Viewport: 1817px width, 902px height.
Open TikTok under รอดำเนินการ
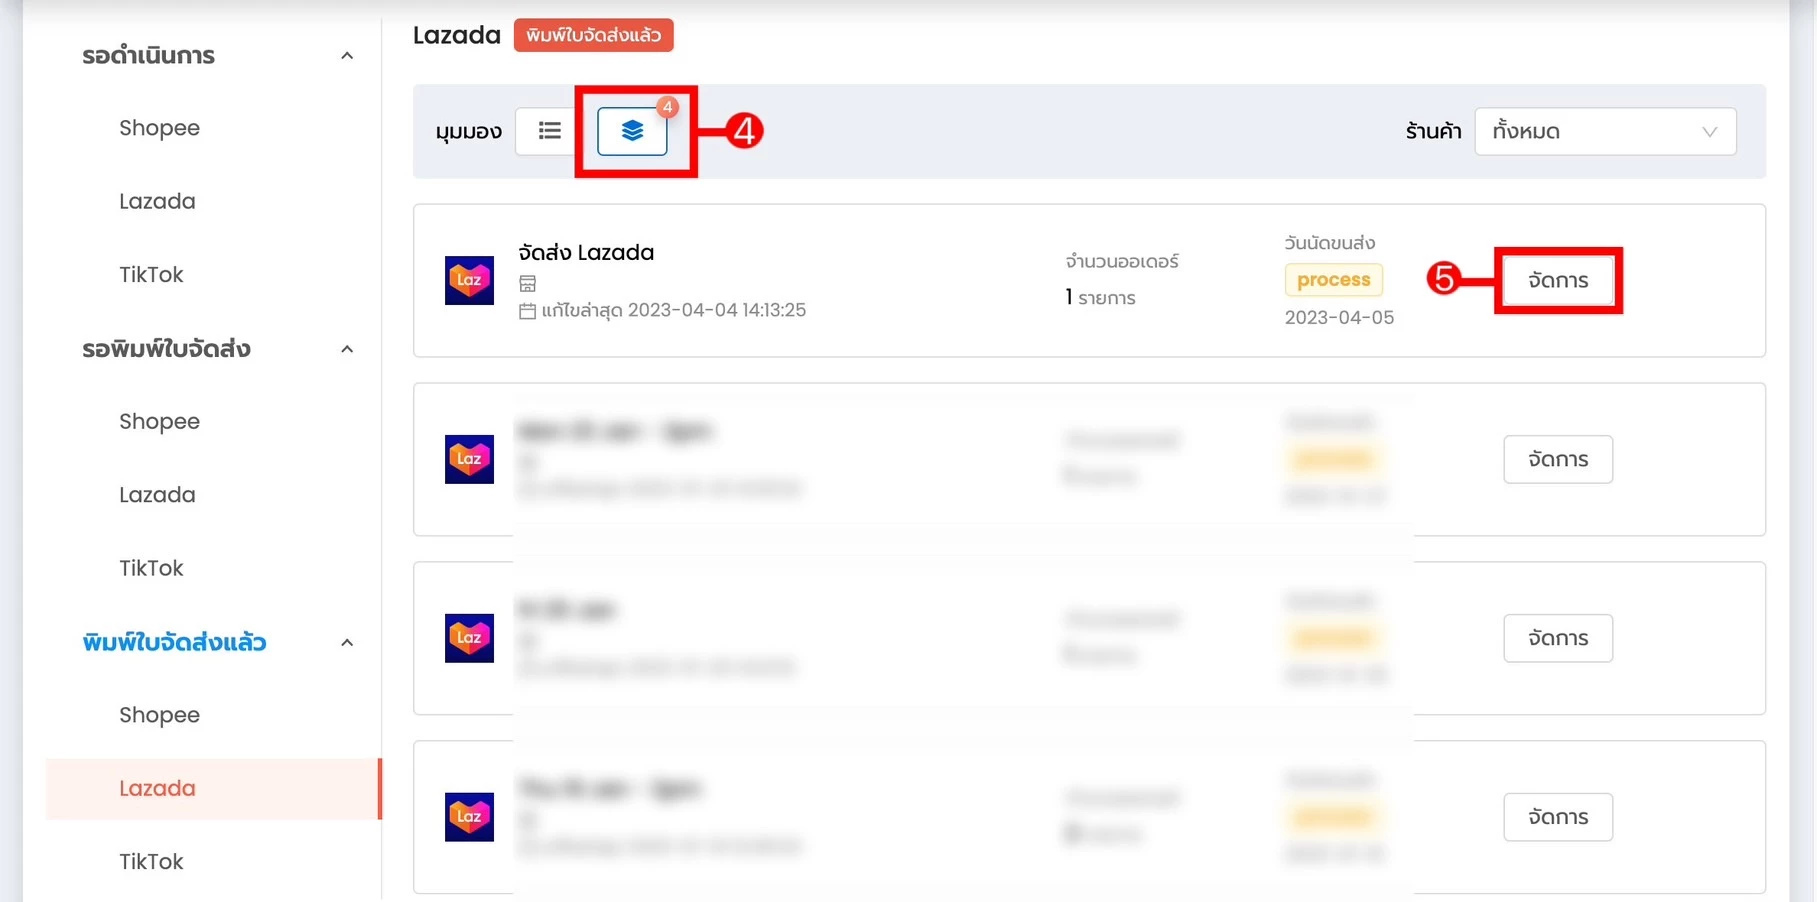coord(151,274)
